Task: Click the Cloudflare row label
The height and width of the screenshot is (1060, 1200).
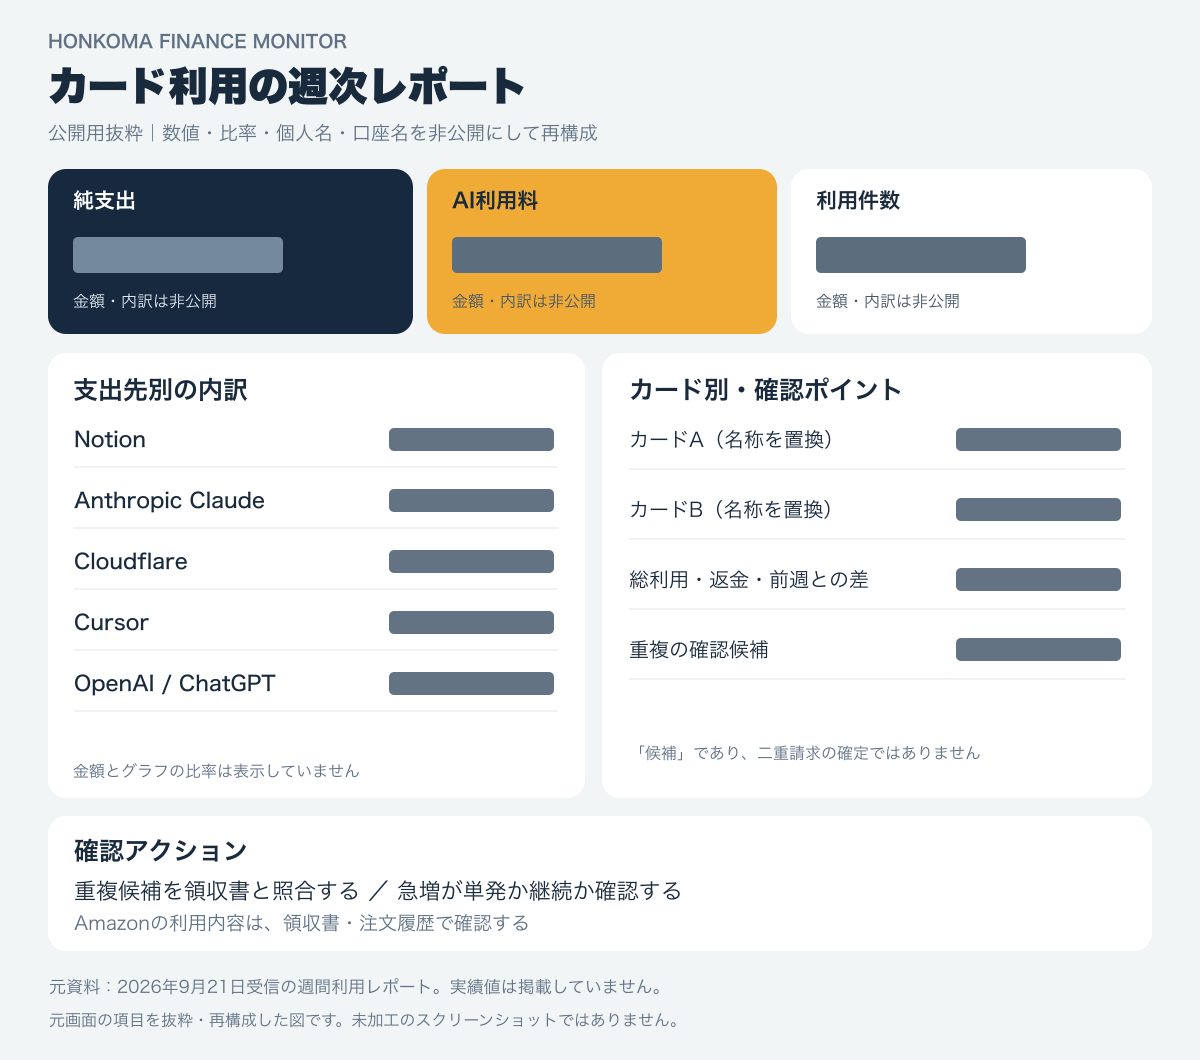Action: tap(131, 562)
